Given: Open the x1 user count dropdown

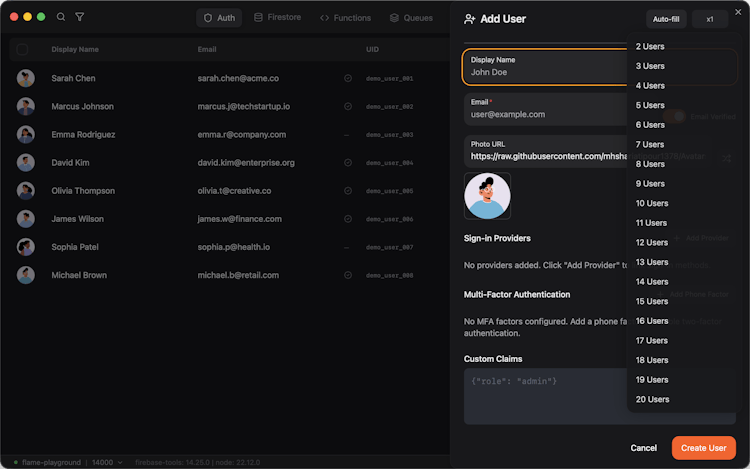Looking at the screenshot, I should [x=710, y=19].
